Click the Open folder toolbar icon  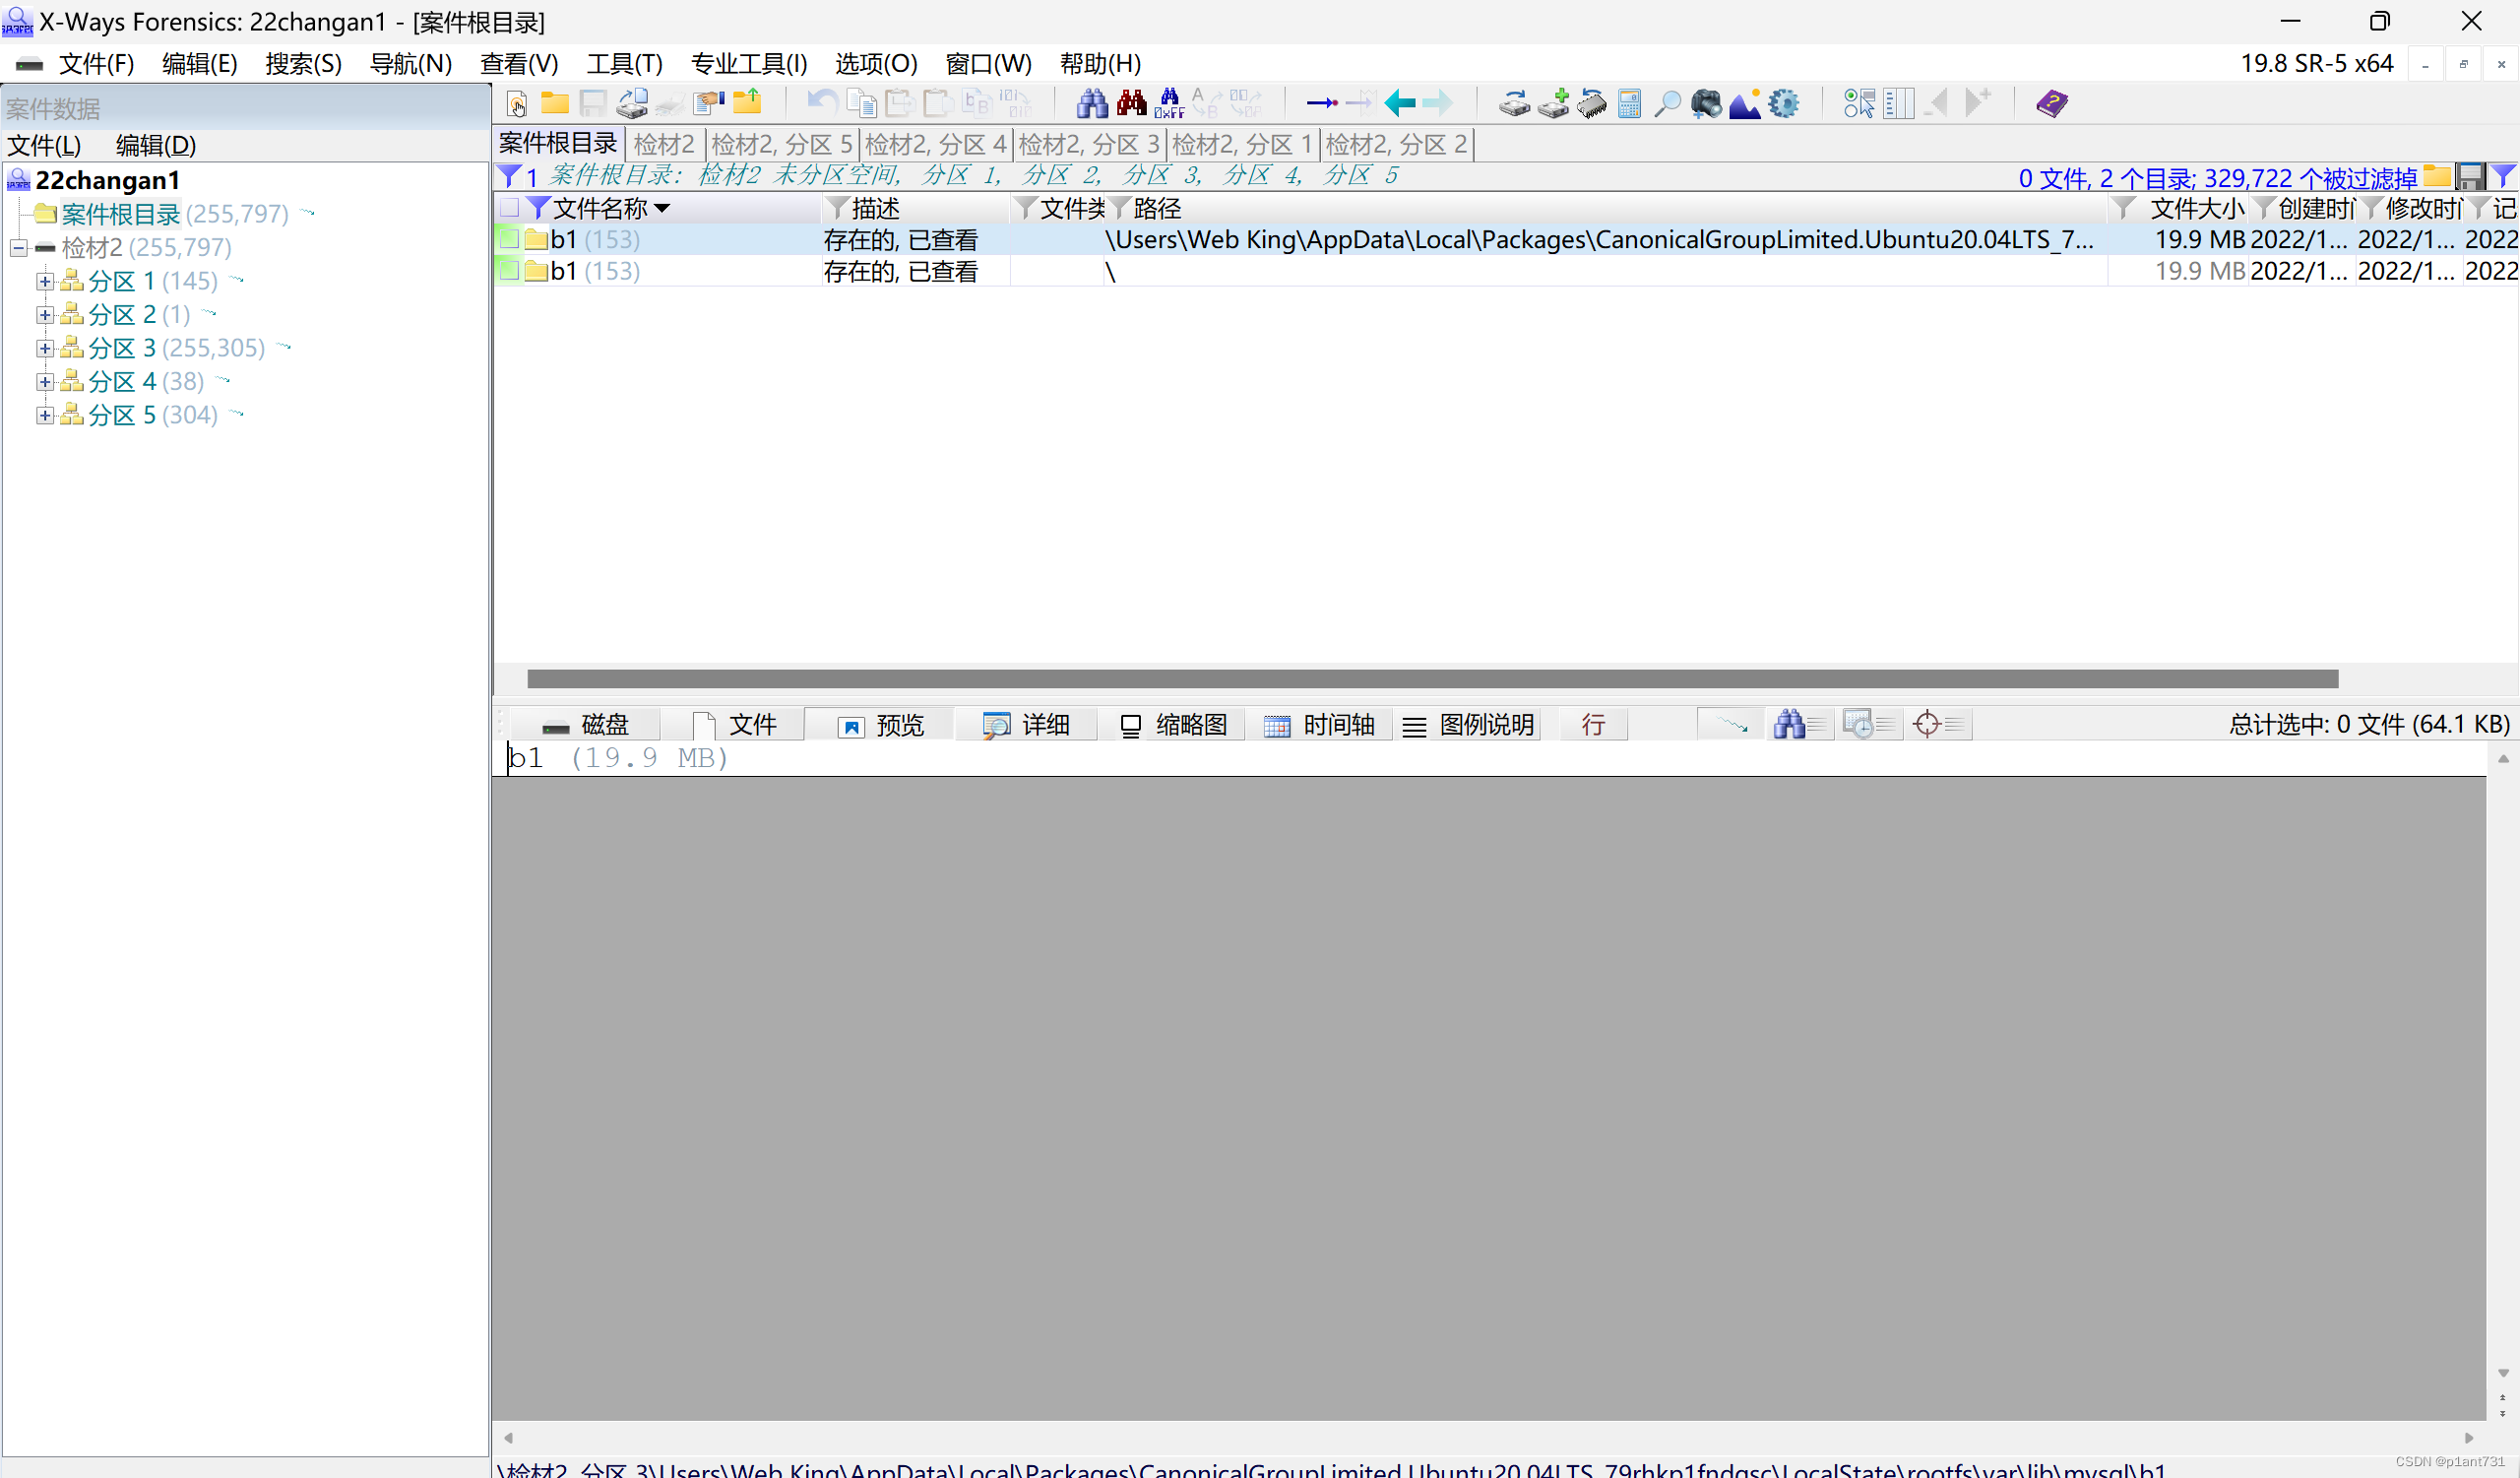555,103
